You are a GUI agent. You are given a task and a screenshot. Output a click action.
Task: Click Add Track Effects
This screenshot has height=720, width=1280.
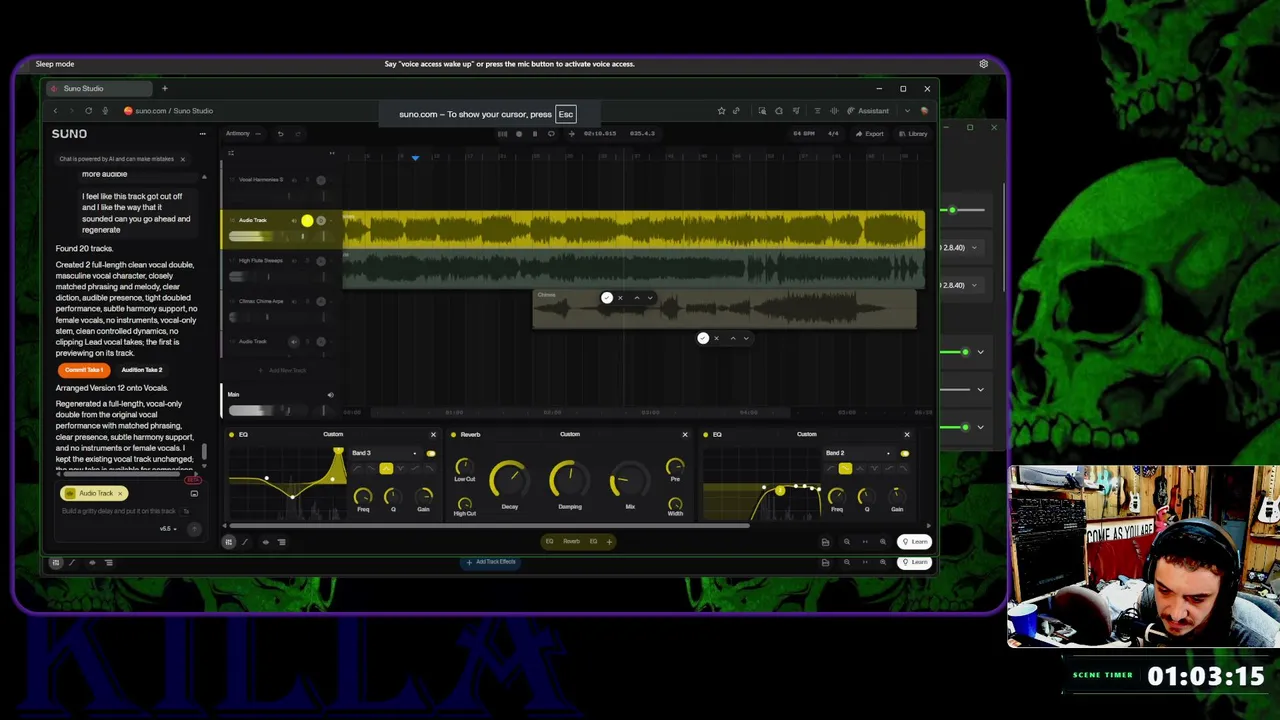tap(490, 562)
